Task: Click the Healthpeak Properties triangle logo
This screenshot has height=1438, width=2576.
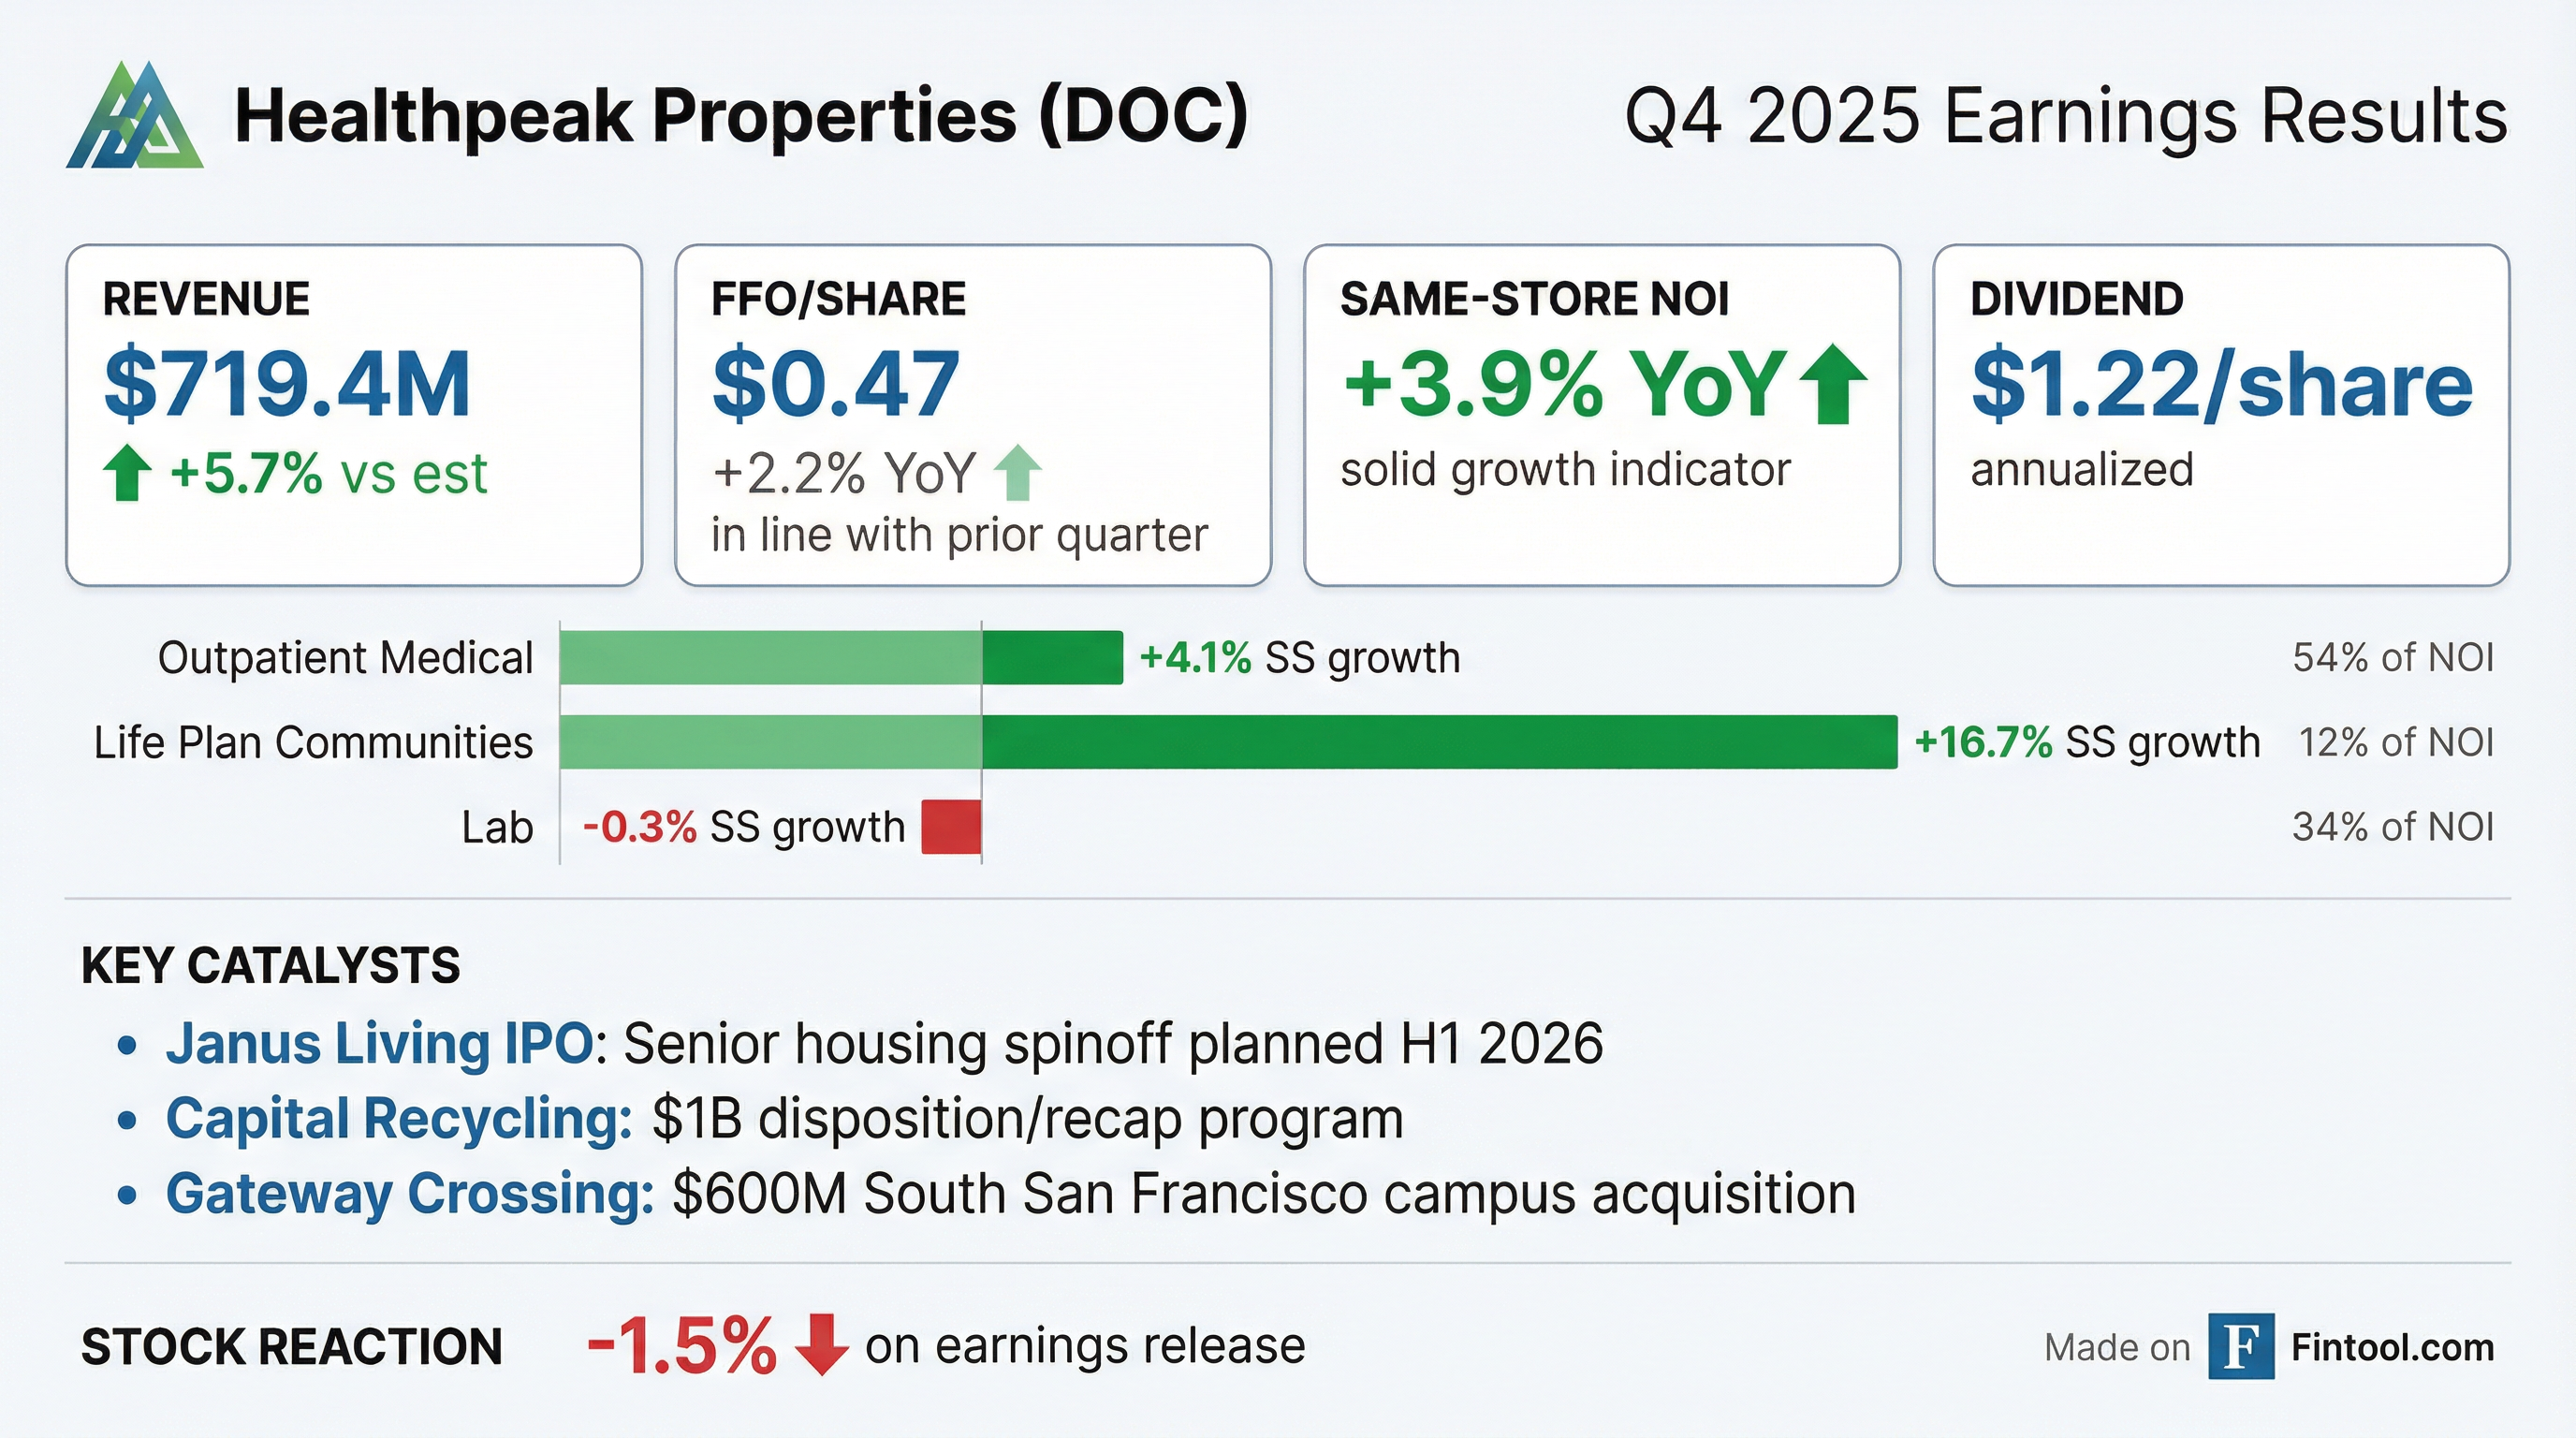Action: 135,116
